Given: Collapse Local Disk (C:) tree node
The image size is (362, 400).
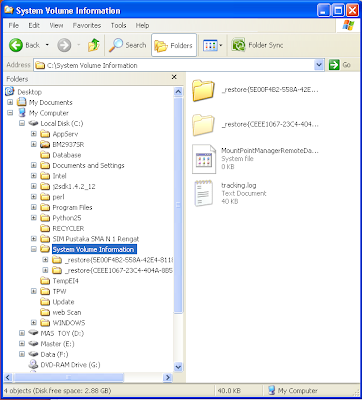Looking at the screenshot, I should click(22, 123).
